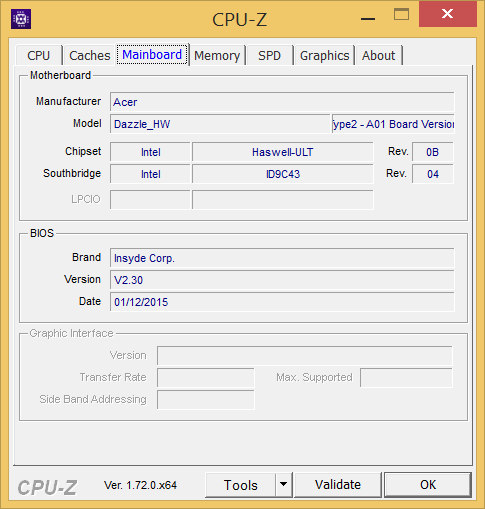Image resolution: width=485 pixels, height=509 pixels.
Task: Open the About tab
Action: [x=379, y=55]
